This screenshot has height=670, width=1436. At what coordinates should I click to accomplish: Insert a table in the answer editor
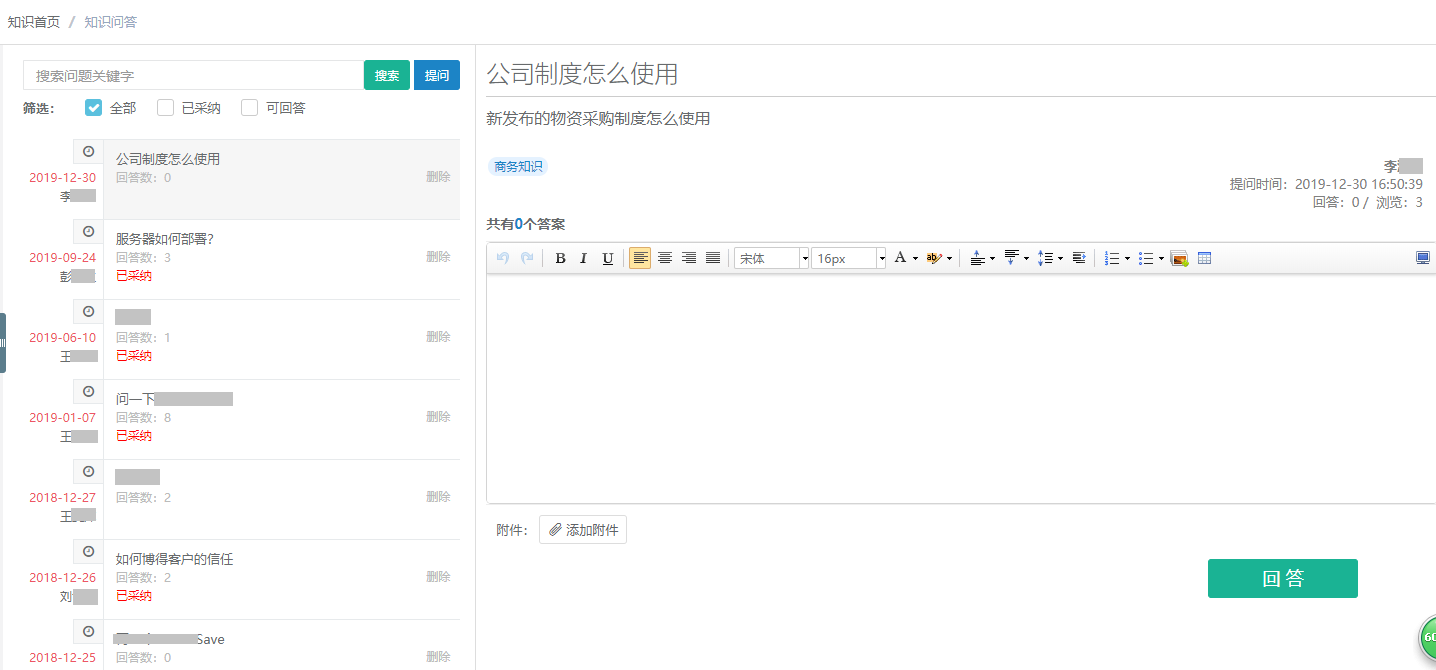tap(1204, 258)
